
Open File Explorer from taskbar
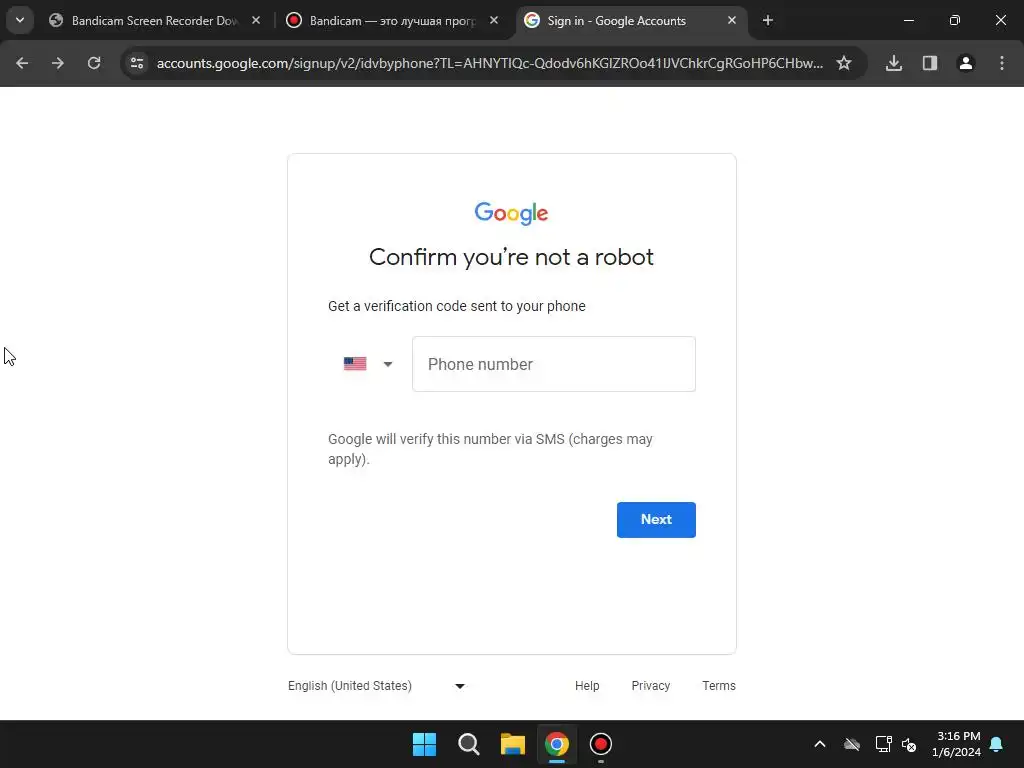tap(513, 744)
